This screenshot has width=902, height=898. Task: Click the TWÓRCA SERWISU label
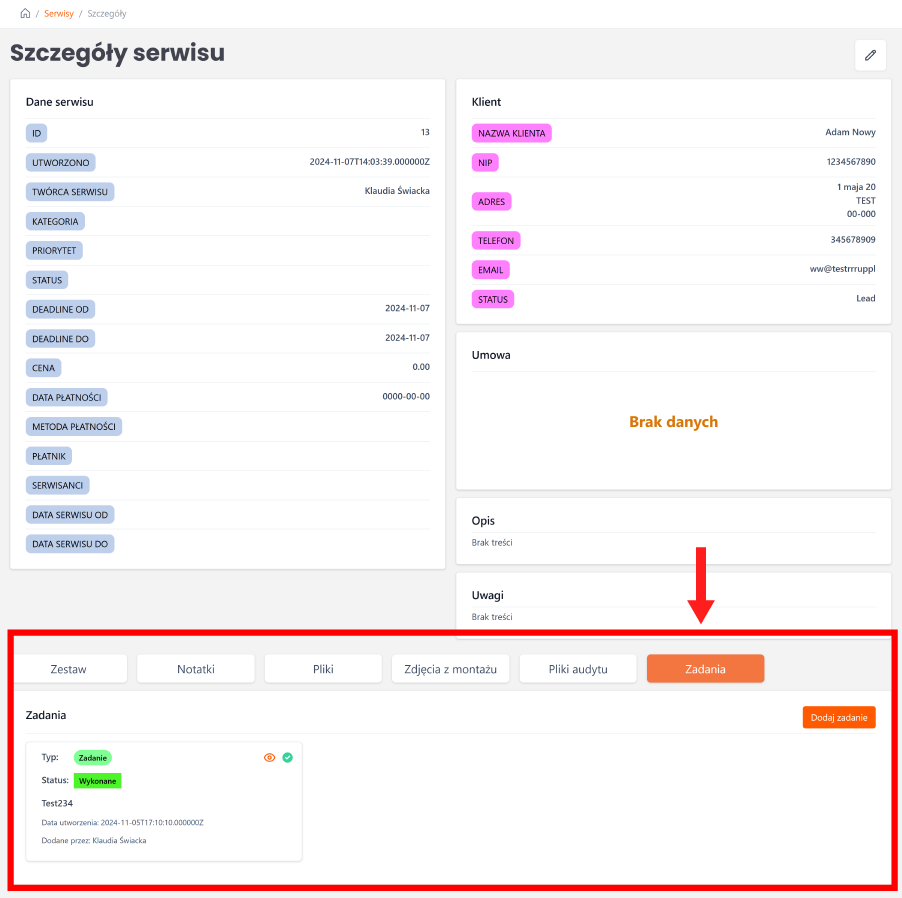click(x=70, y=191)
